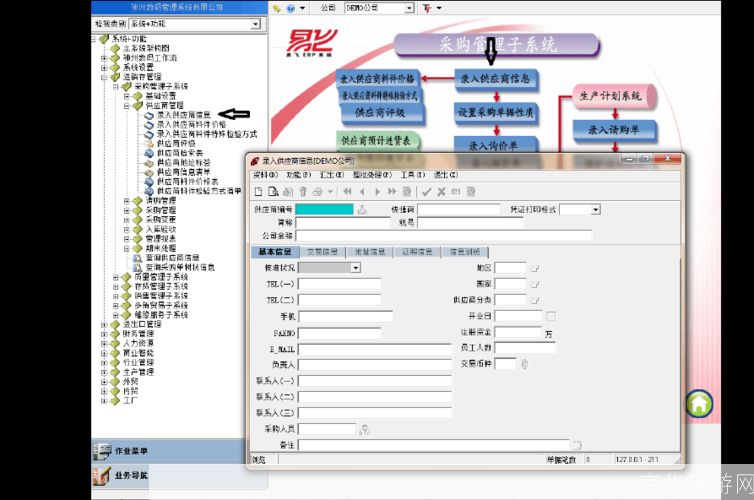Screen dimensions: 754x500
Task: Click the New record icon in dialog toolbar
Action: 258,192
